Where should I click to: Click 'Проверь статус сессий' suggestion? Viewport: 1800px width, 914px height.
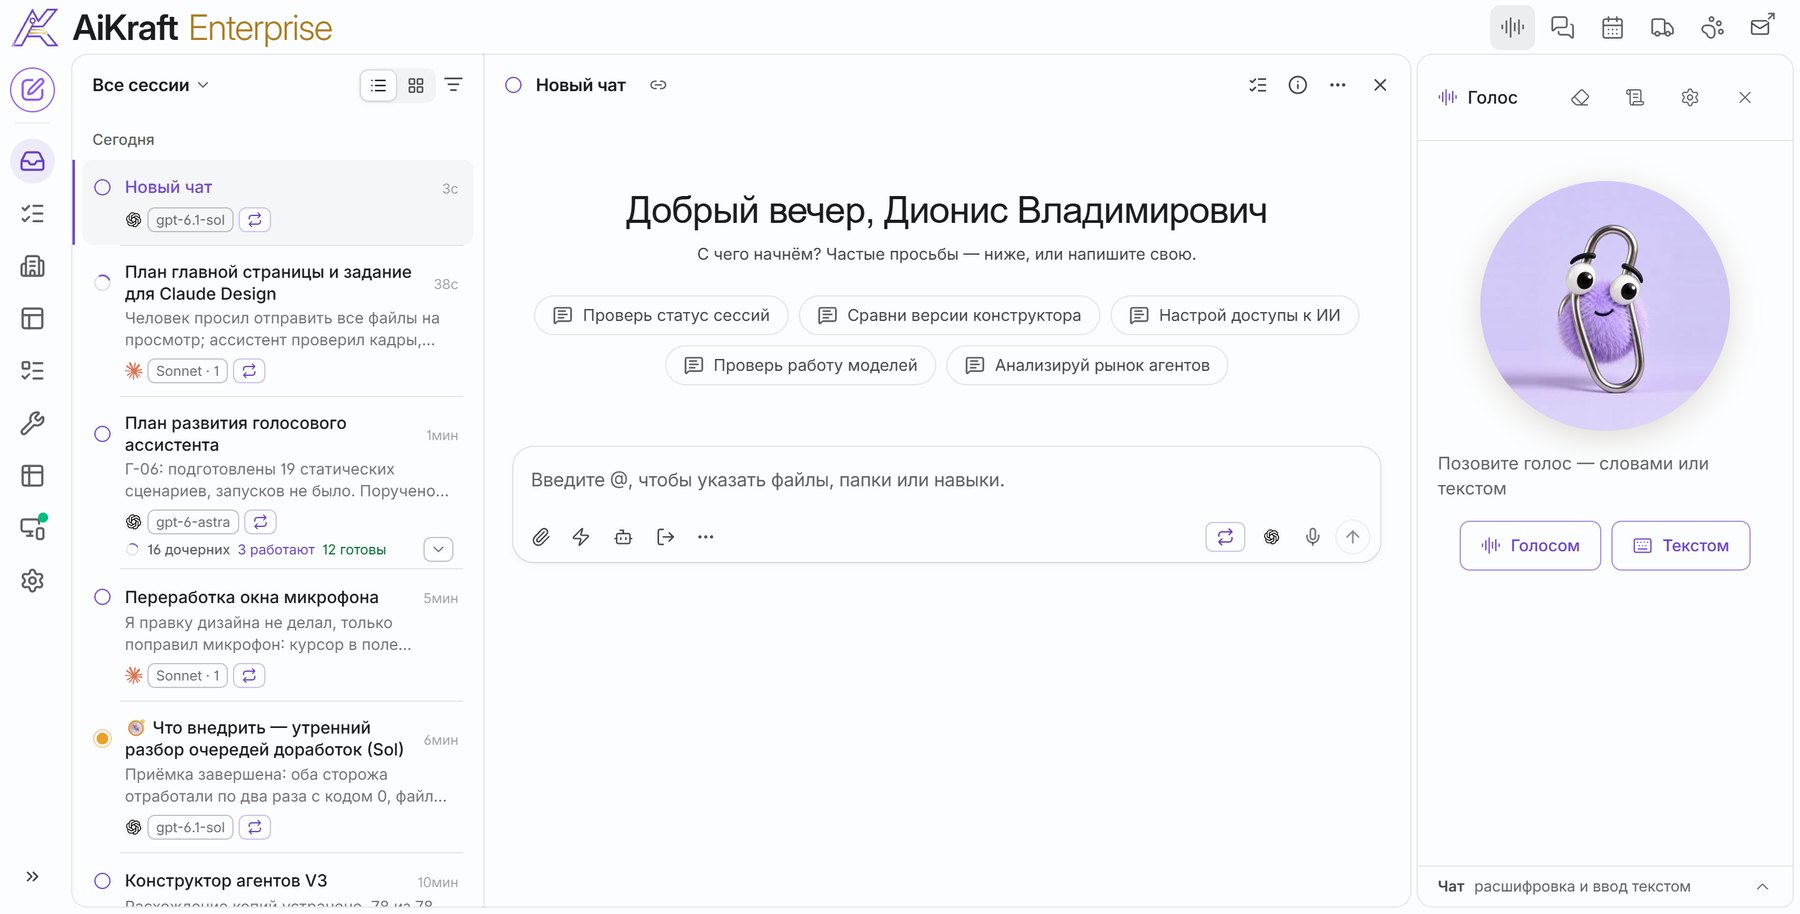pos(661,315)
